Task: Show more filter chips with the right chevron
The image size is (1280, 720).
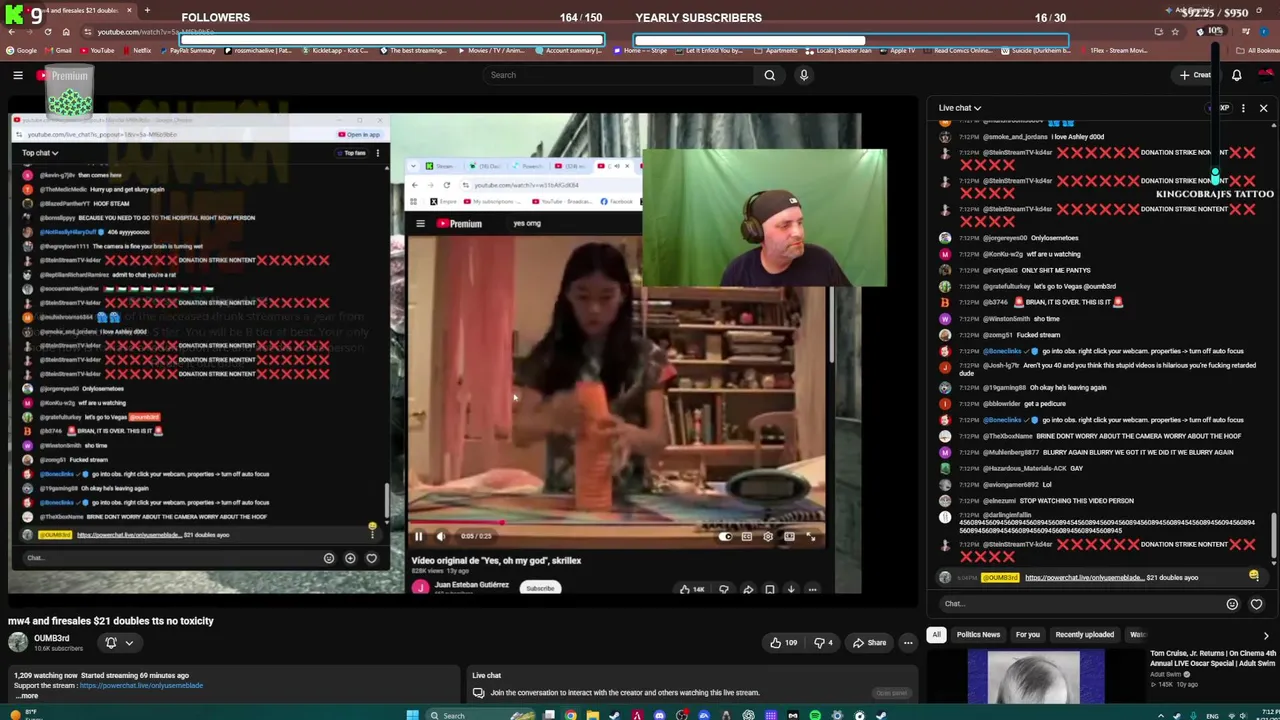Action: tap(1266, 635)
